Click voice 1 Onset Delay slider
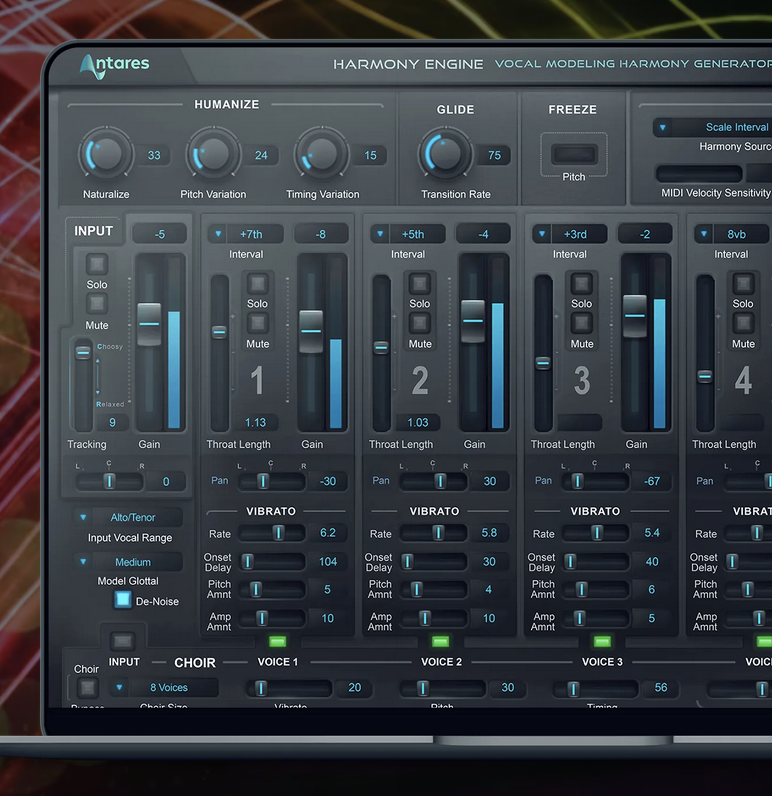Image resolution: width=772 pixels, height=796 pixels. click(x=272, y=561)
